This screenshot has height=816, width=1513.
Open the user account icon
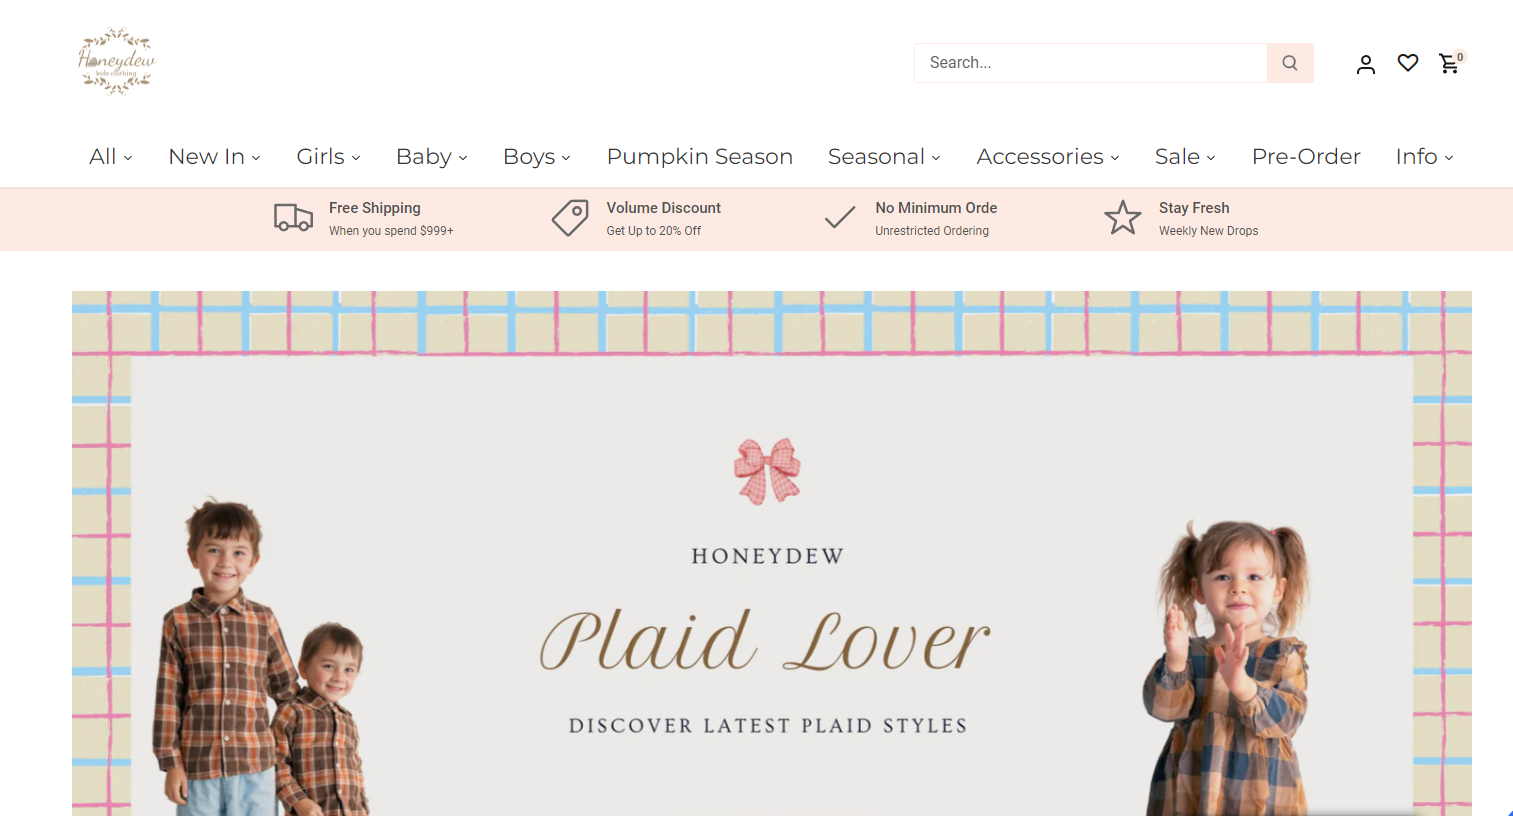pos(1365,64)
